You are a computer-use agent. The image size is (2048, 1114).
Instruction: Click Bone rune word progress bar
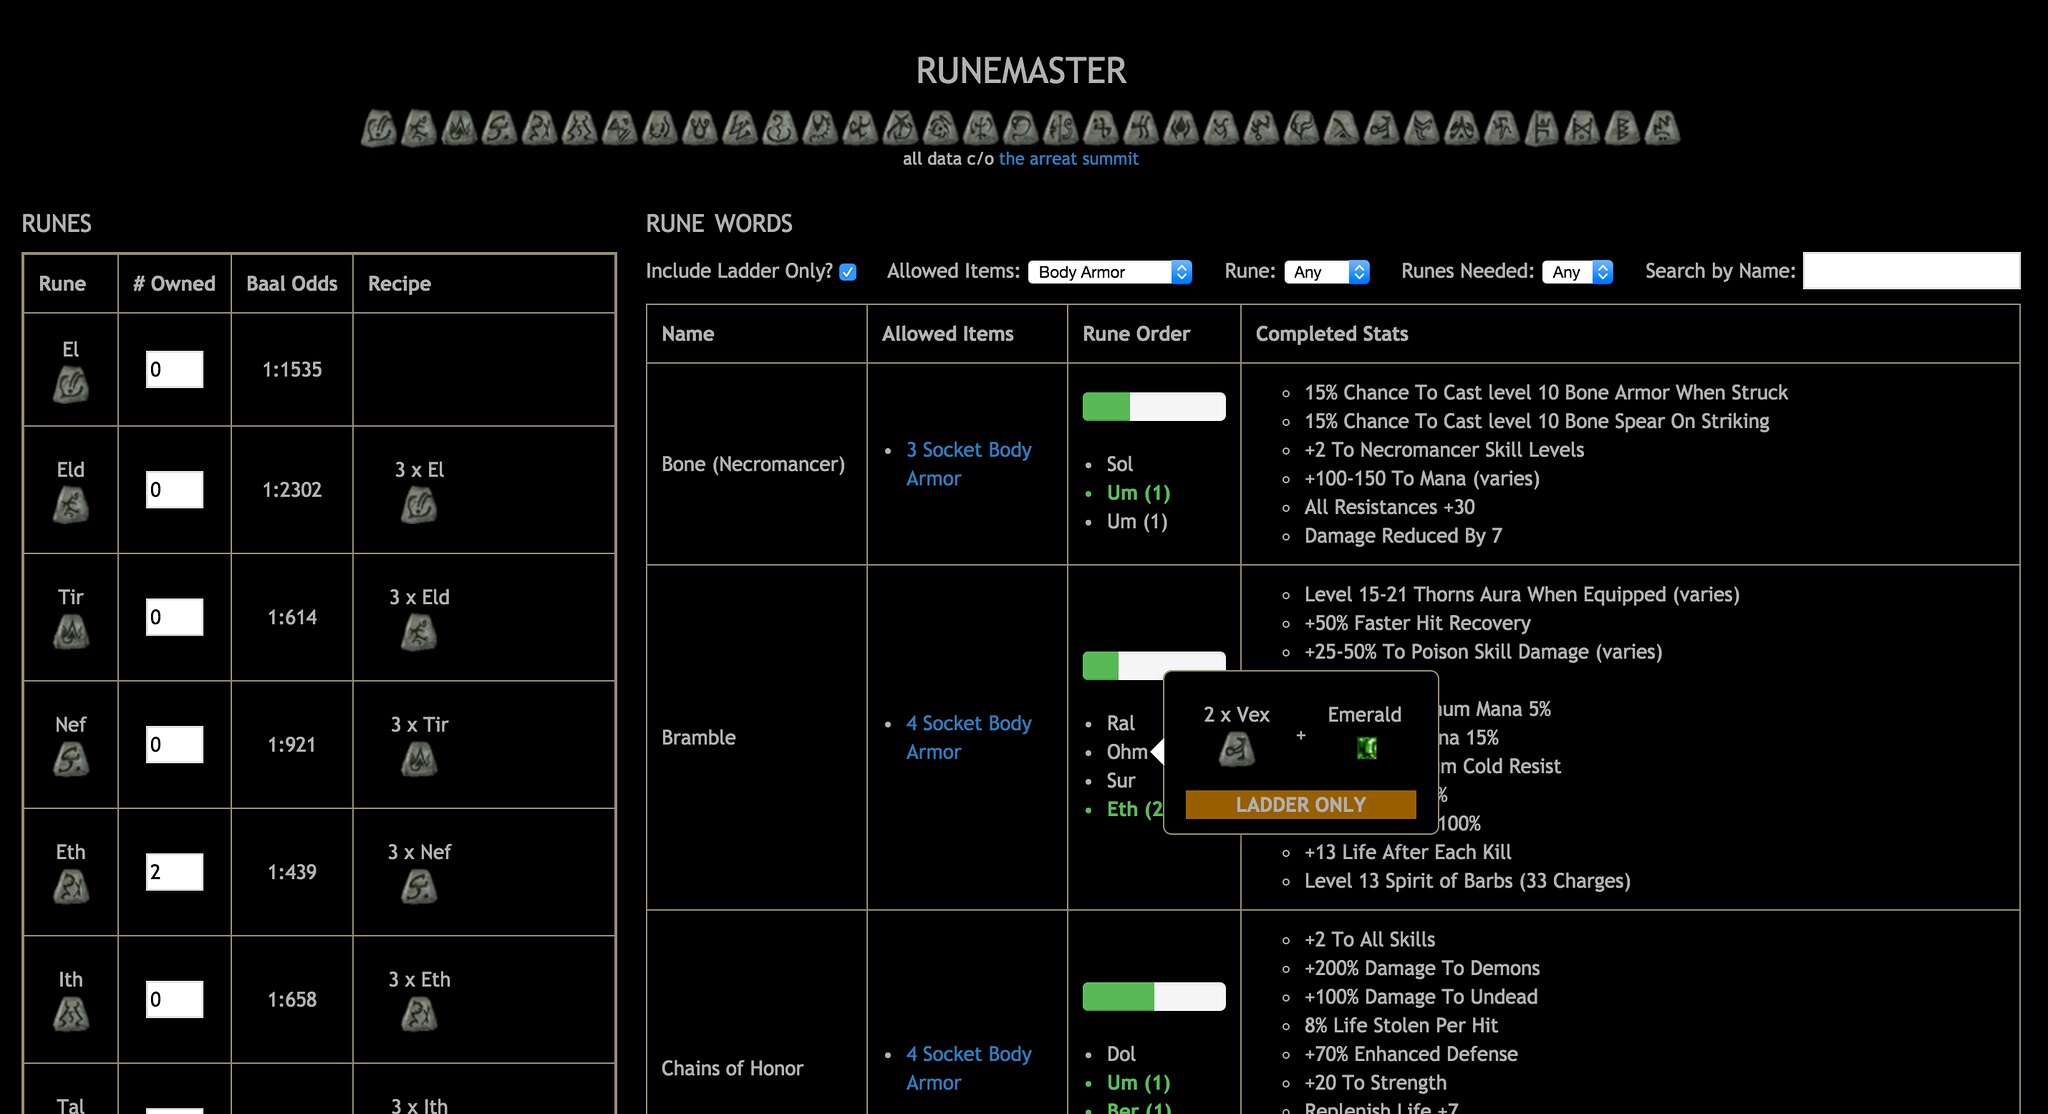(1153, 406)
